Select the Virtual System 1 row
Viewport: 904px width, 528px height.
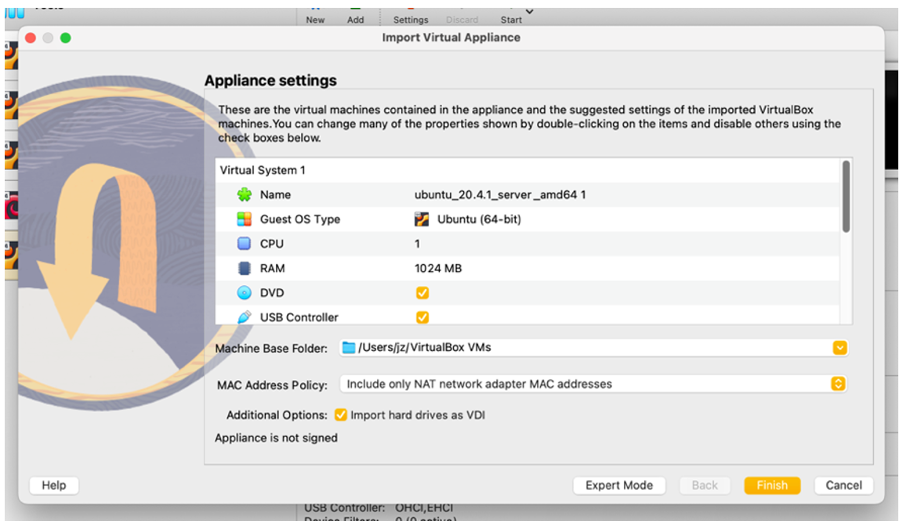pos(263,171)
